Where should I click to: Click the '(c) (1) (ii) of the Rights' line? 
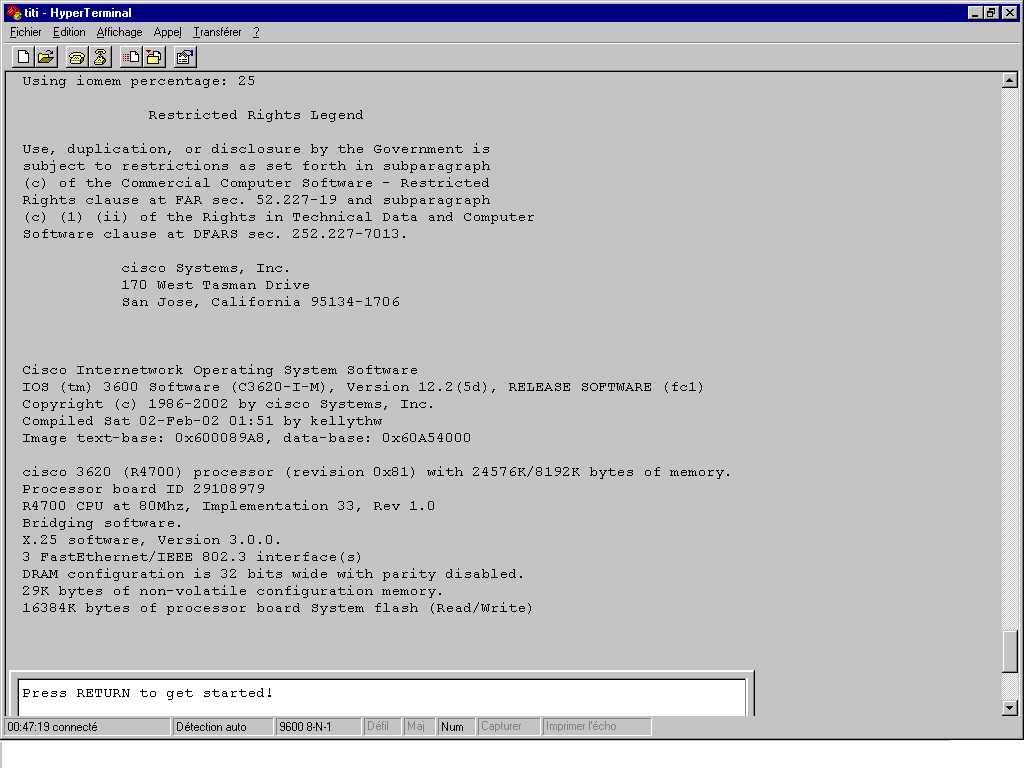pos(278,217)
